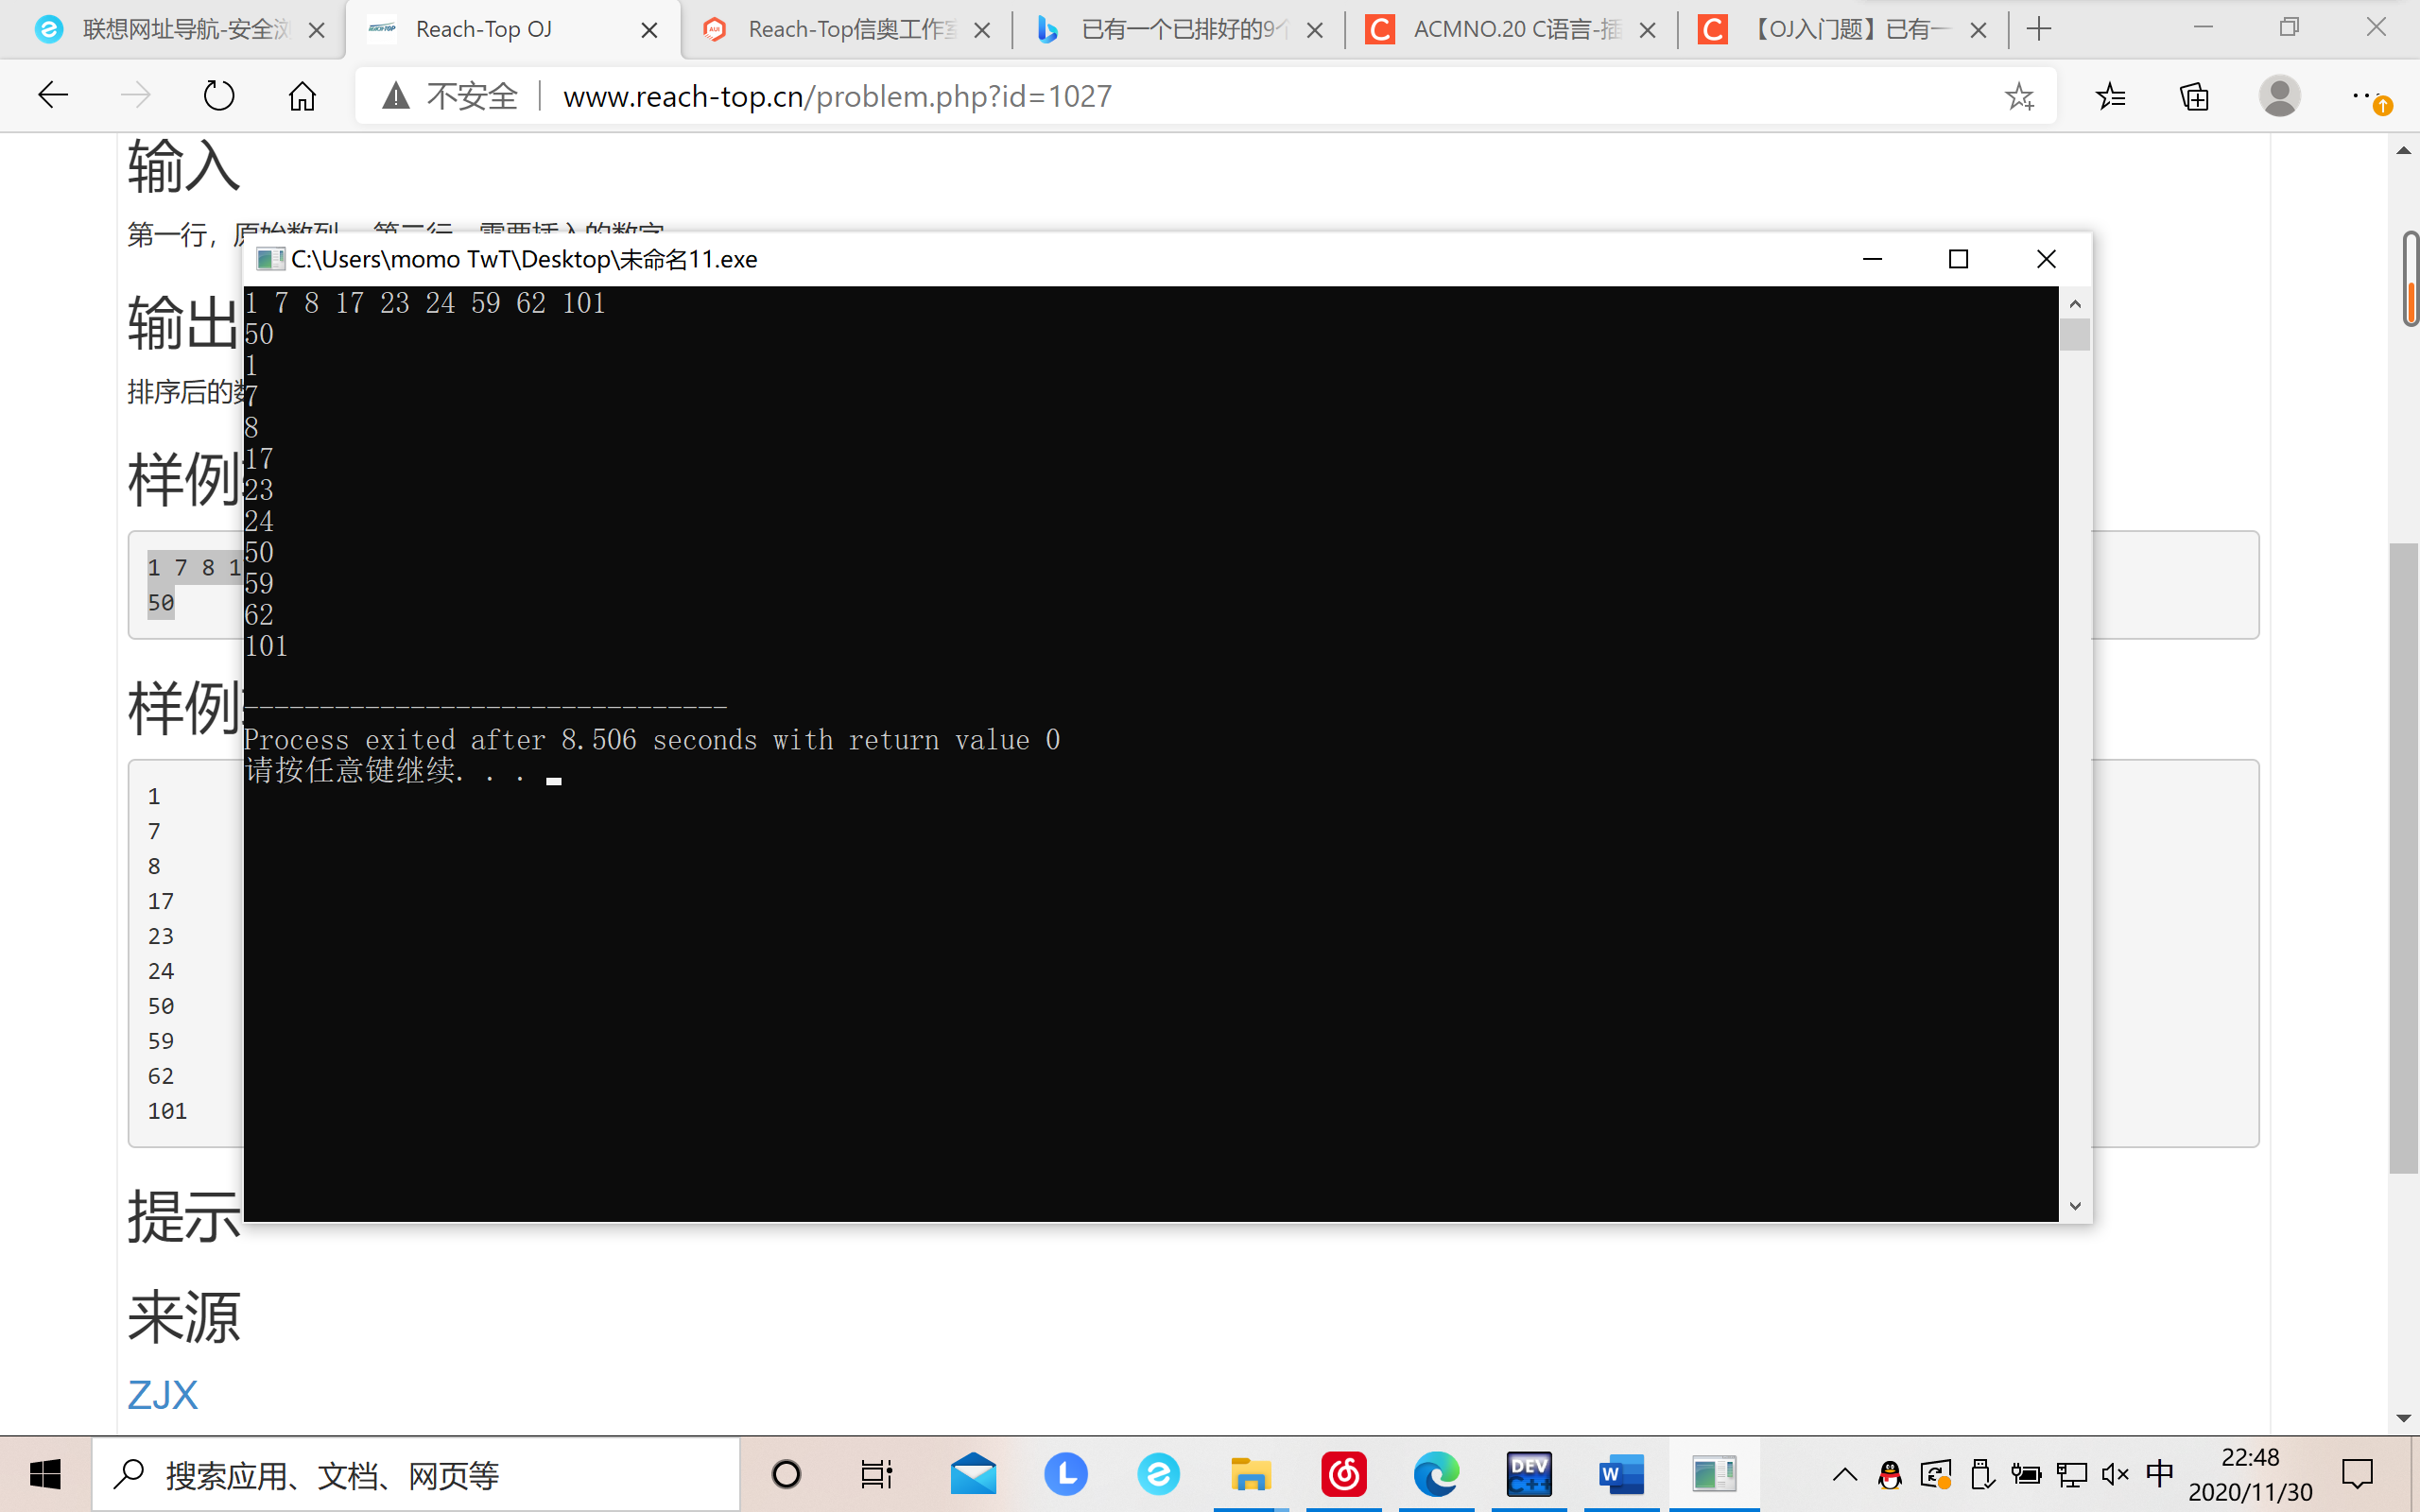Click the console title bar icon

269,259
